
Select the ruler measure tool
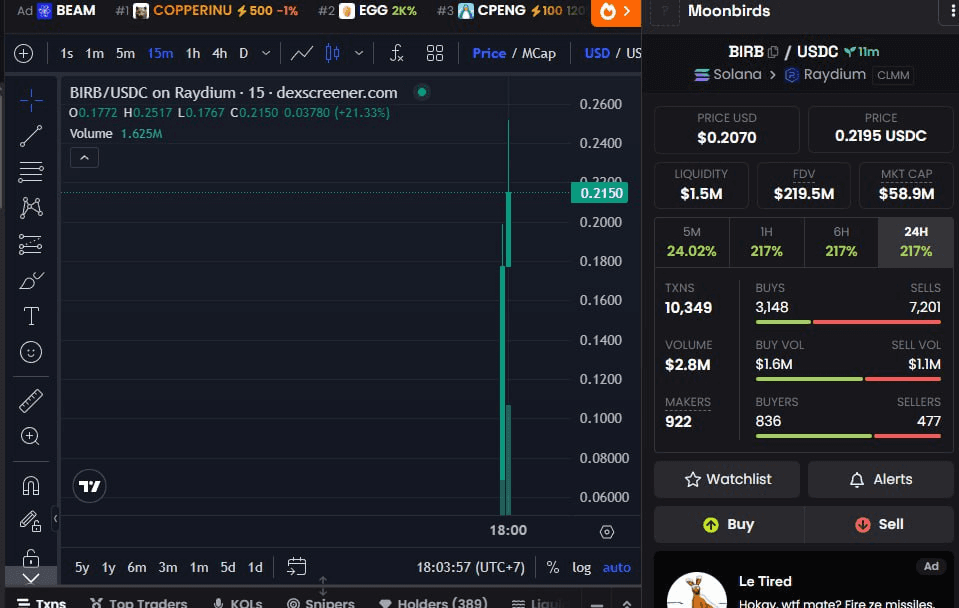coord(31,401)
